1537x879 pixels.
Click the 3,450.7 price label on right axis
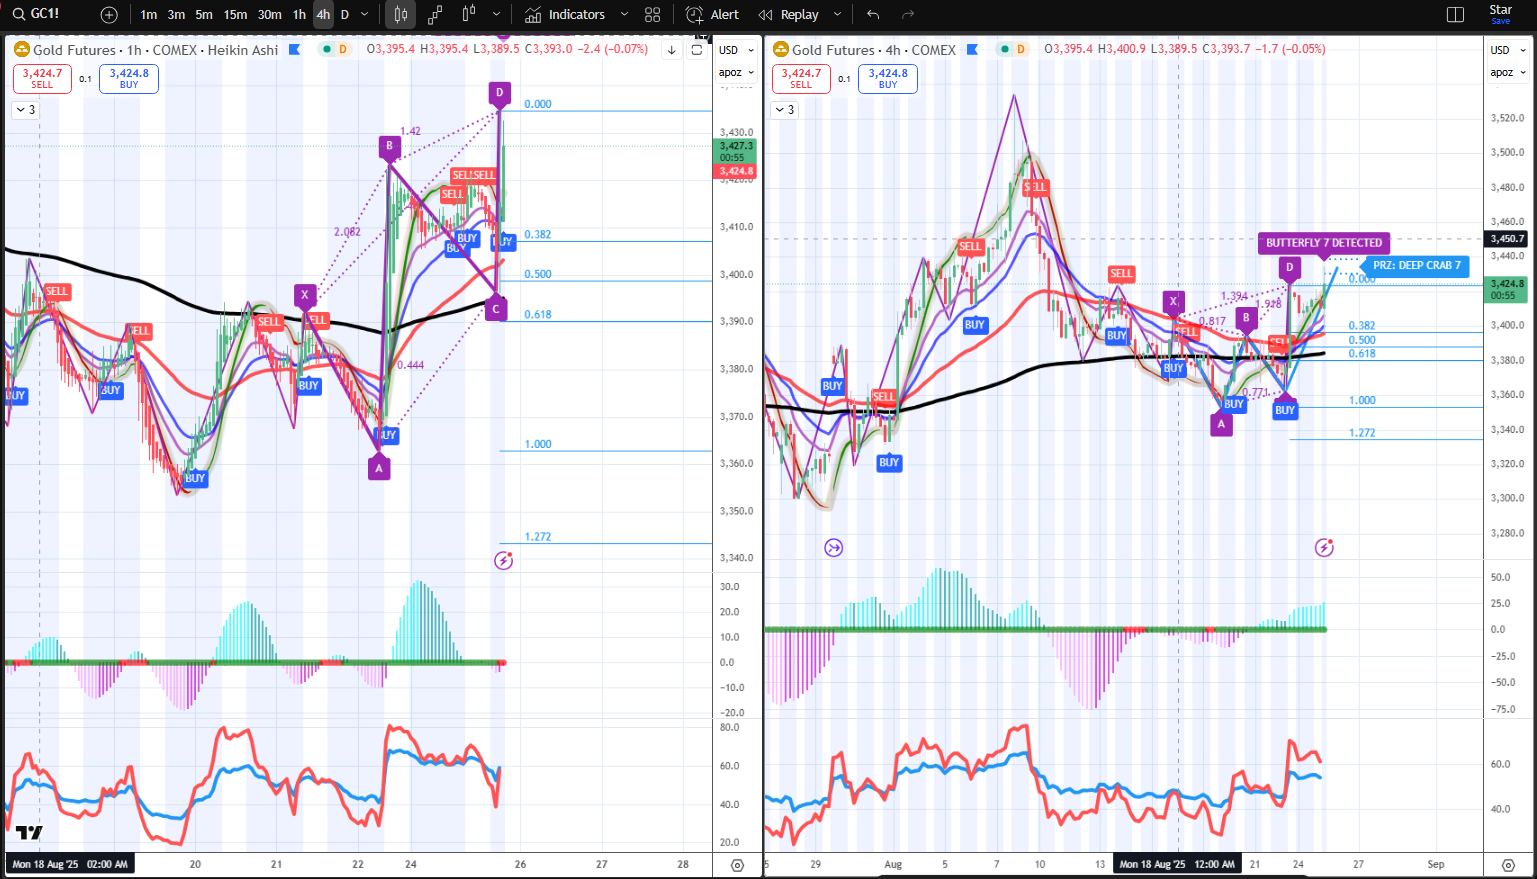[x=1507, y=239]
